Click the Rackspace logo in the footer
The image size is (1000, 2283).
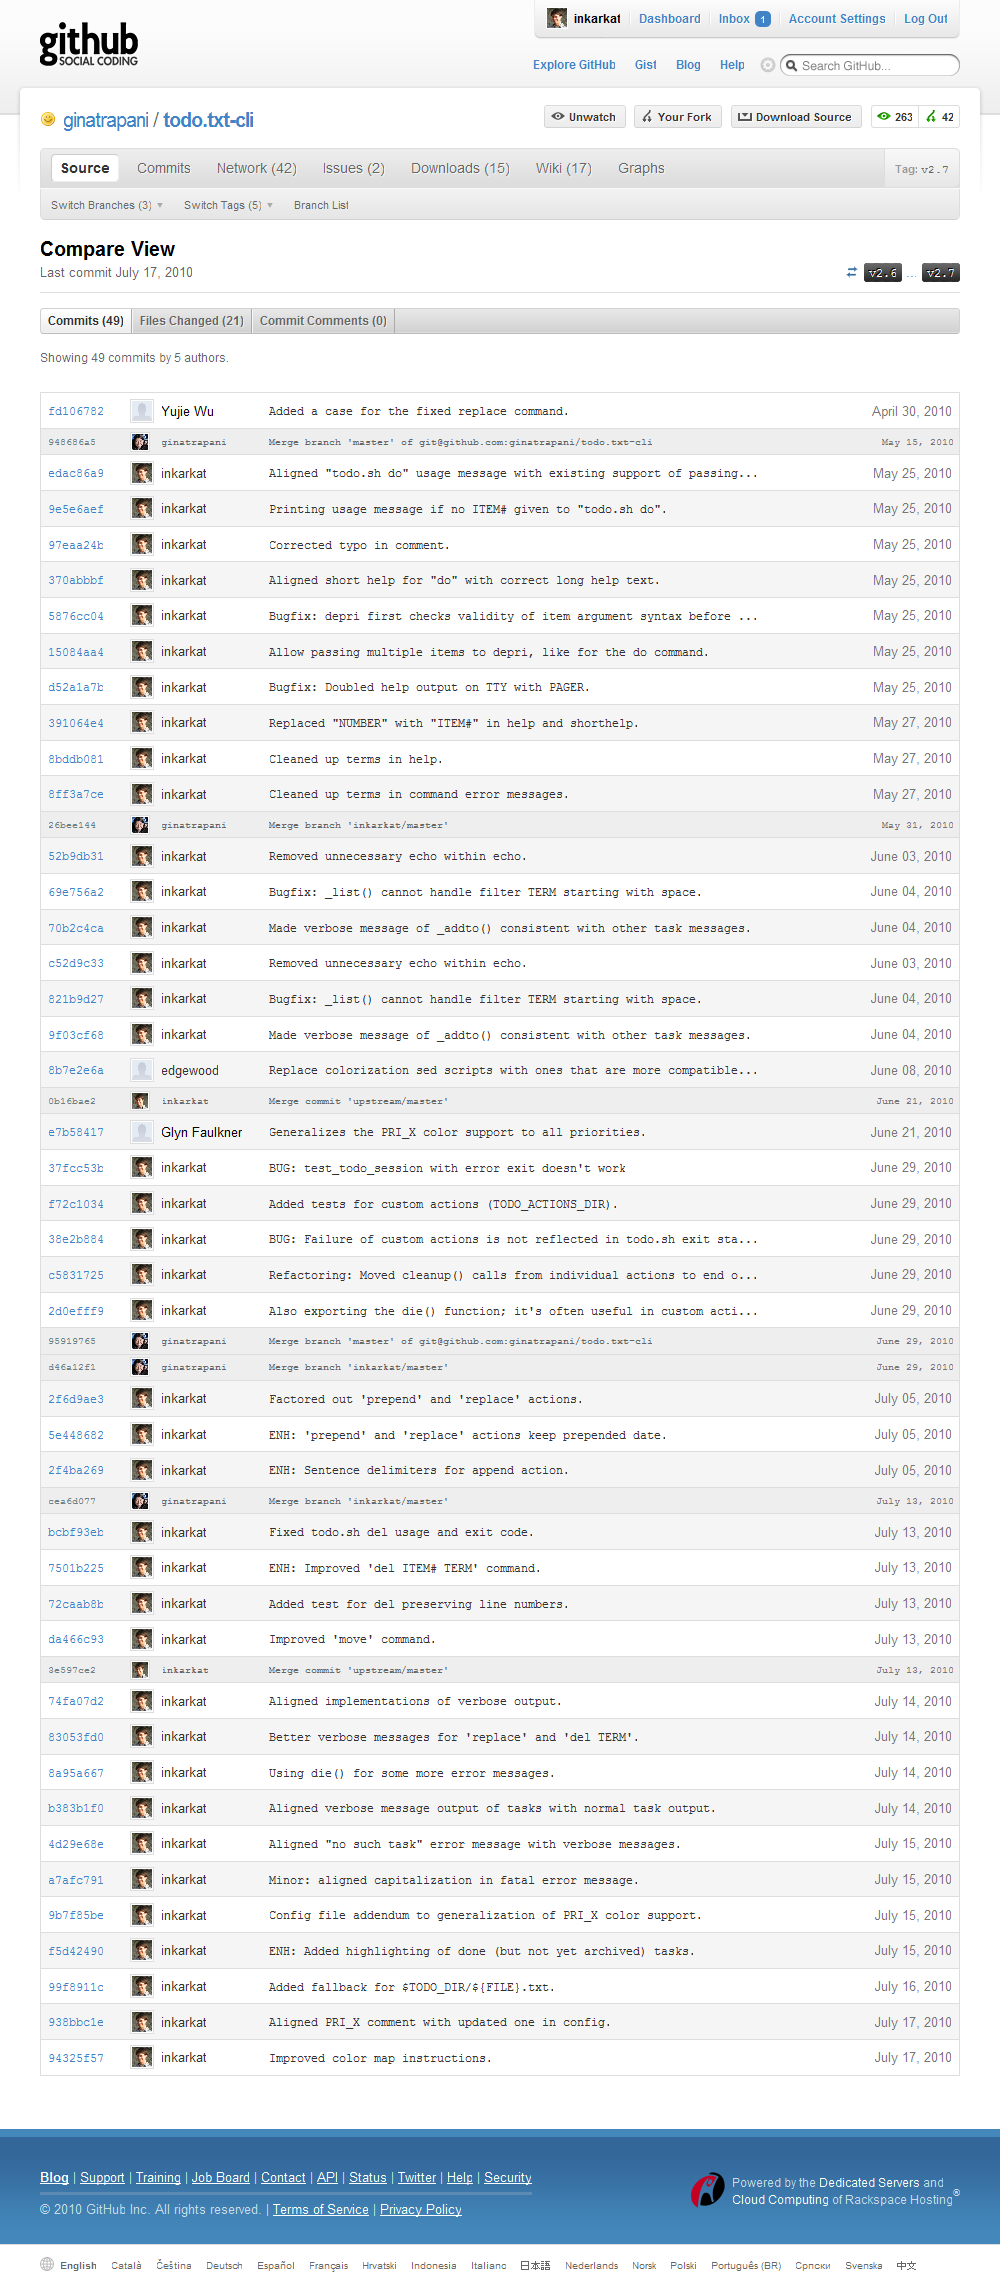(707, 2190)
